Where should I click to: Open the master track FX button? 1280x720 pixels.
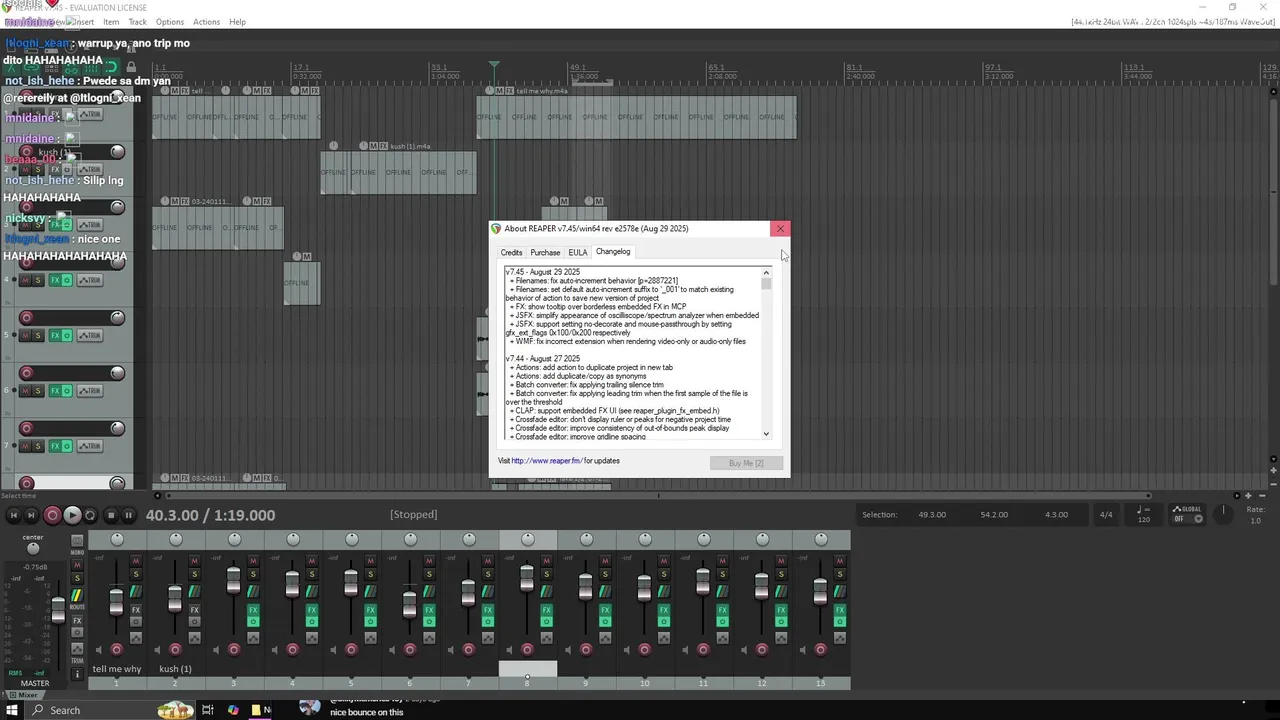point(77,621)
